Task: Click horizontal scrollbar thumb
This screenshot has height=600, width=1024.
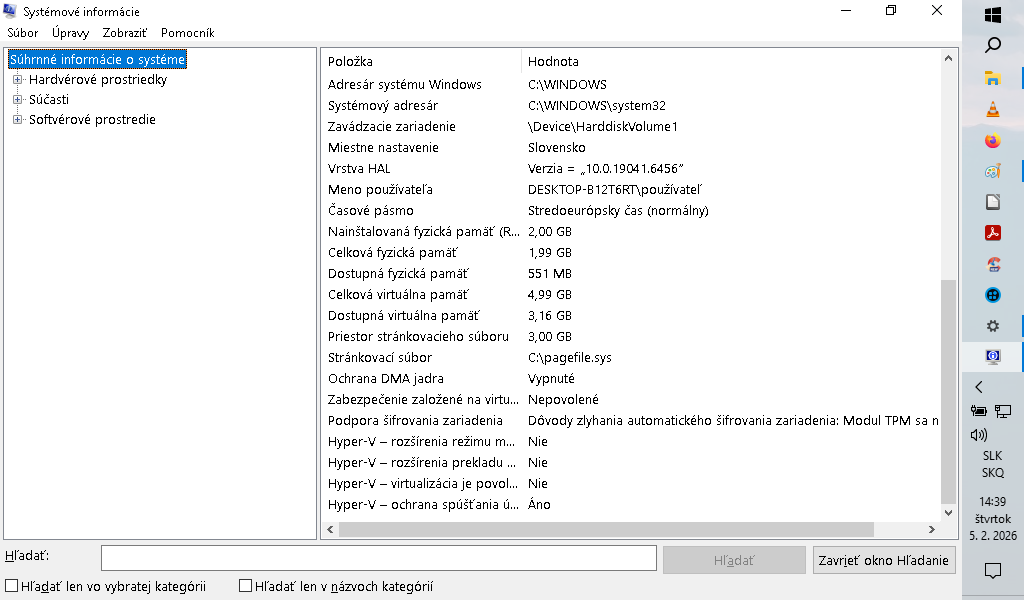Action: click(x=606, y=529)
